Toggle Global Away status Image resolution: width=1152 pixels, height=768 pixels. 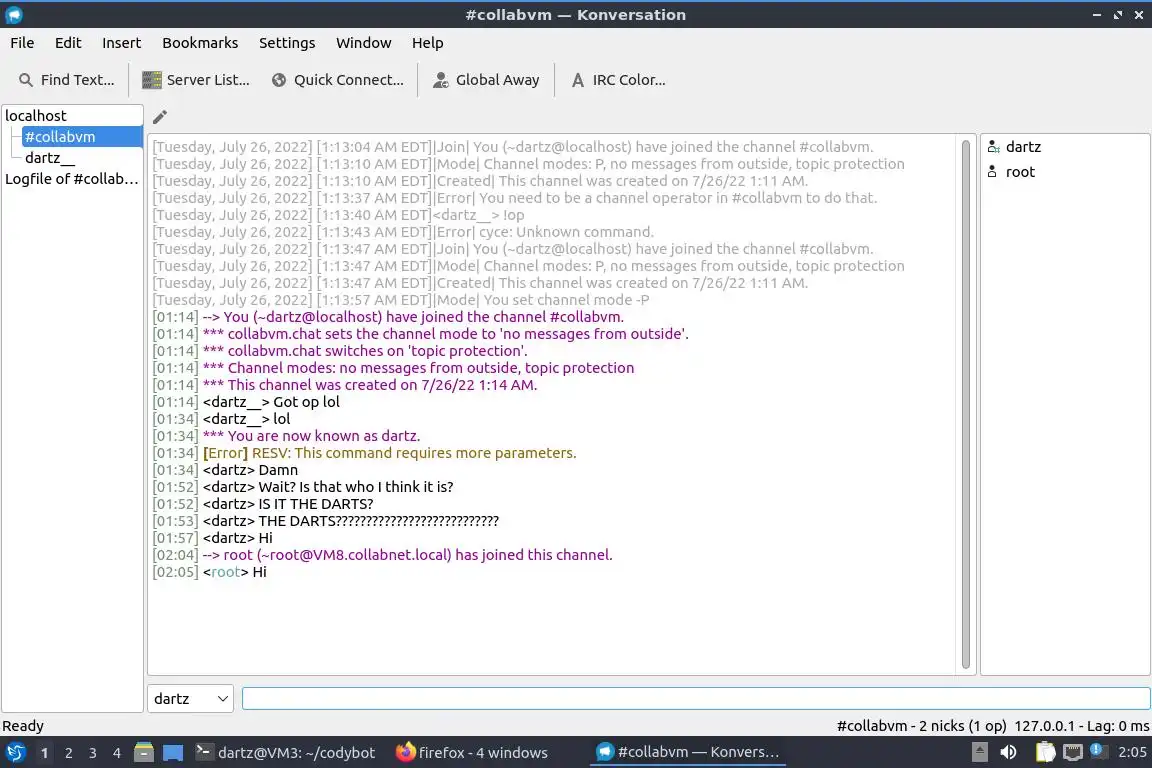click(x=486, y=79)
